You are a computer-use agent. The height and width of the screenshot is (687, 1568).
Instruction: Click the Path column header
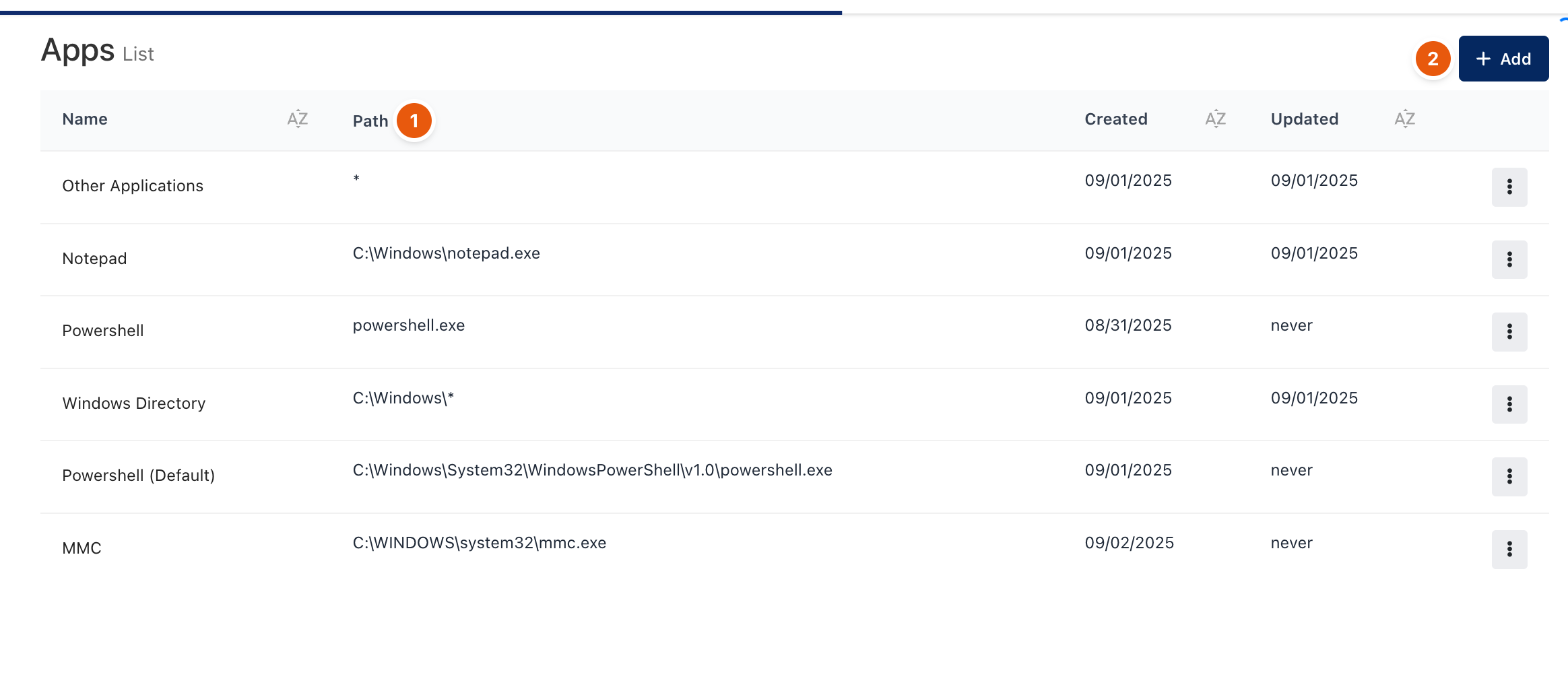click(x=370, y=121)
